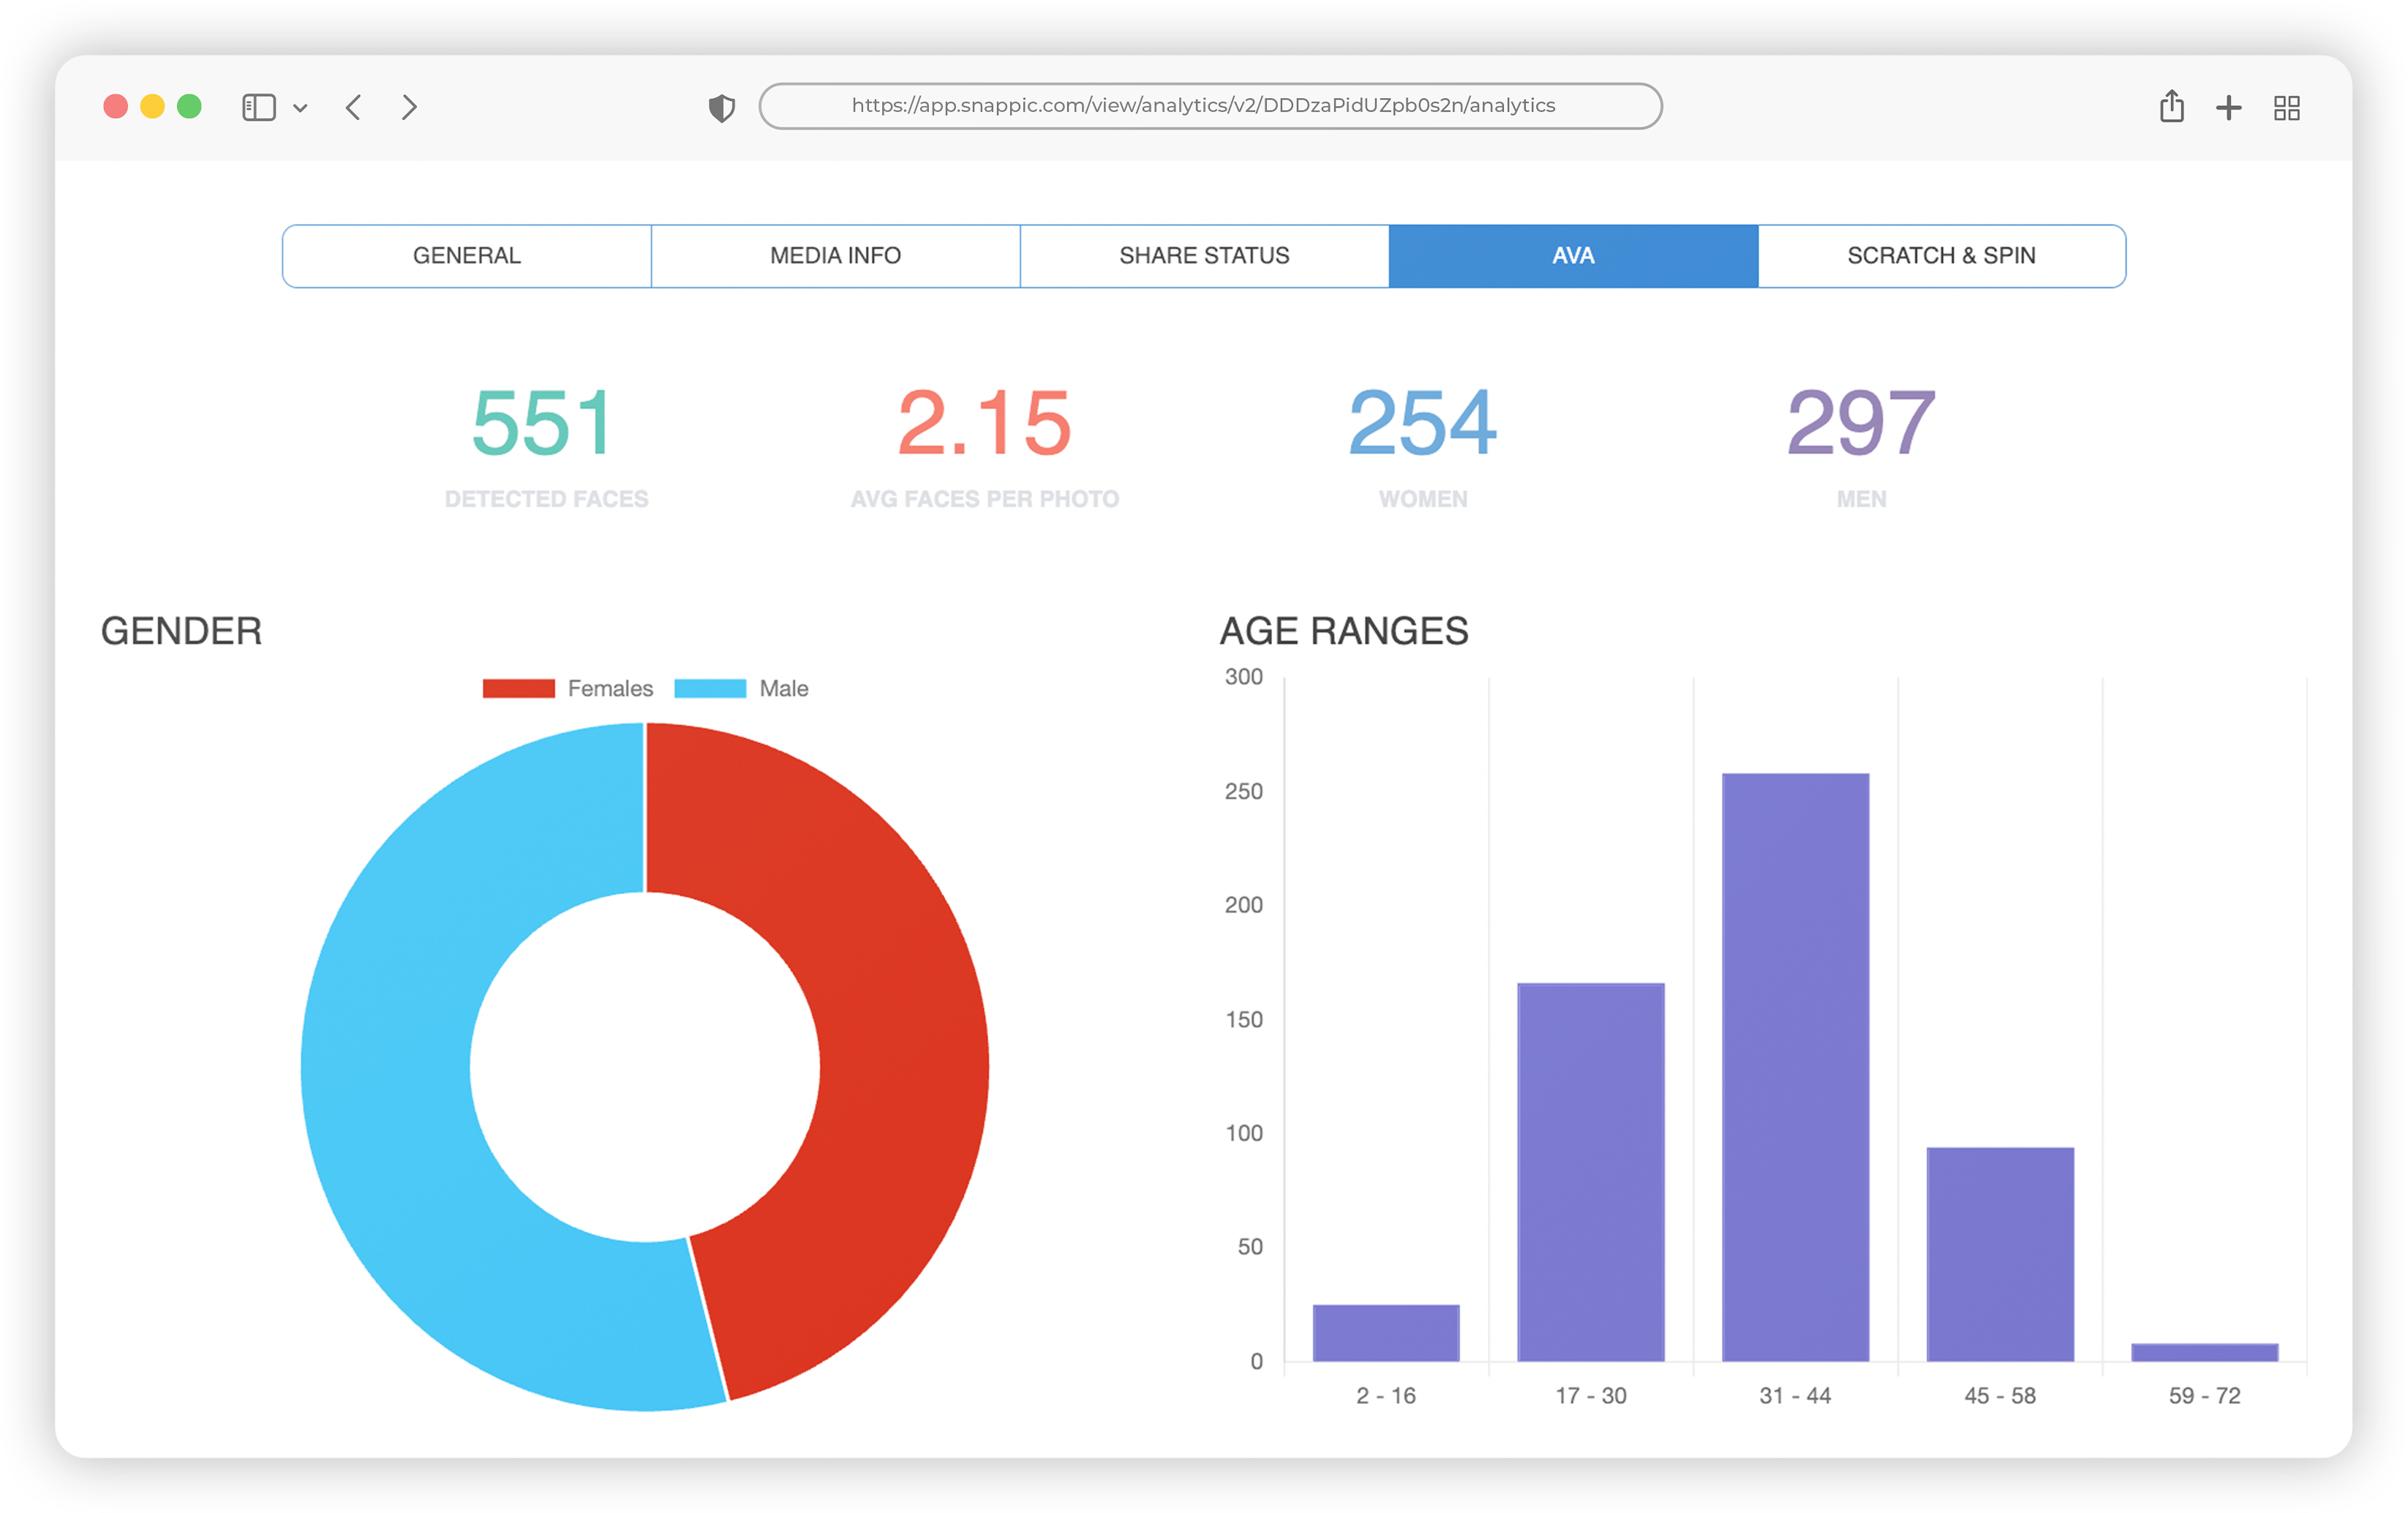This screenshot has height=1513, width=2408.
Task: Select the SHARE STATUS tab
Action: click(1204, 256)
